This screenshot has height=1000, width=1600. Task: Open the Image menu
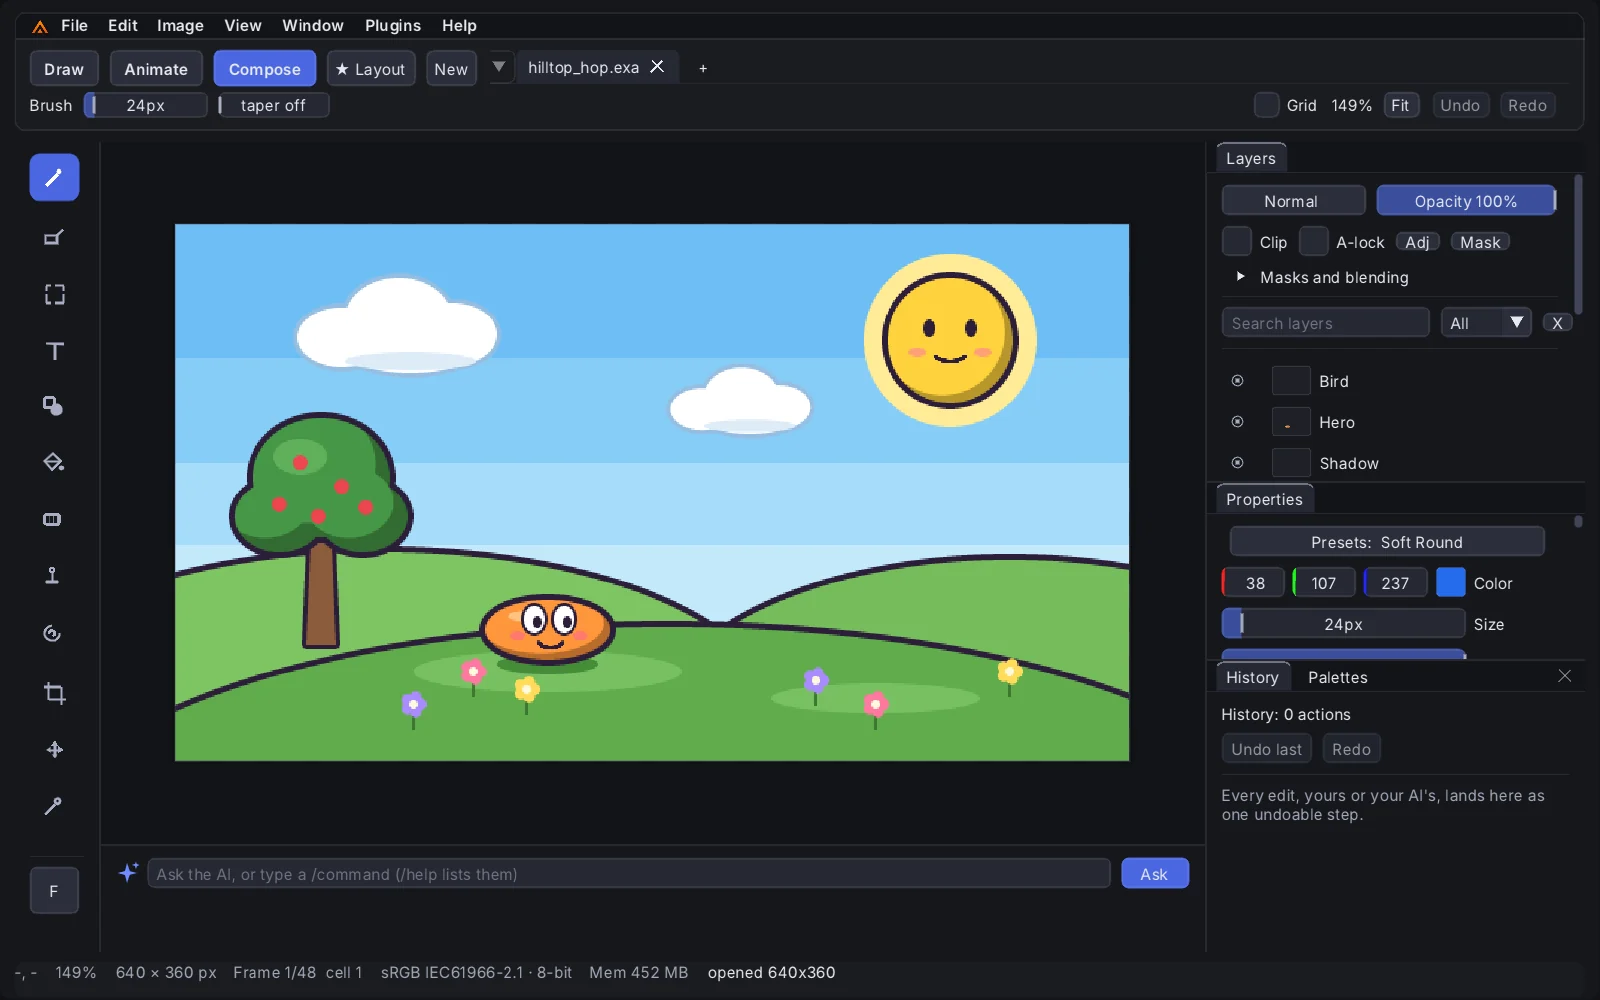tap(180, 26)
